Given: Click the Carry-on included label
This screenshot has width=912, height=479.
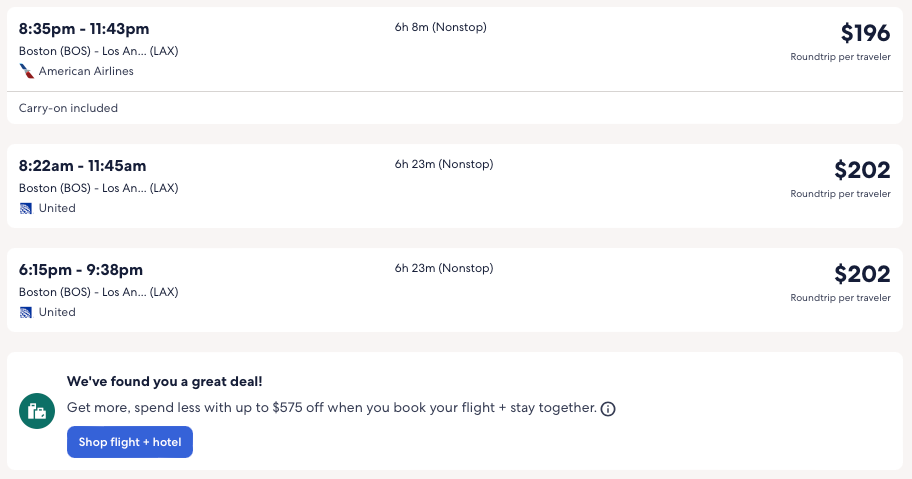Looking at the screenshot, I should 68,108.
